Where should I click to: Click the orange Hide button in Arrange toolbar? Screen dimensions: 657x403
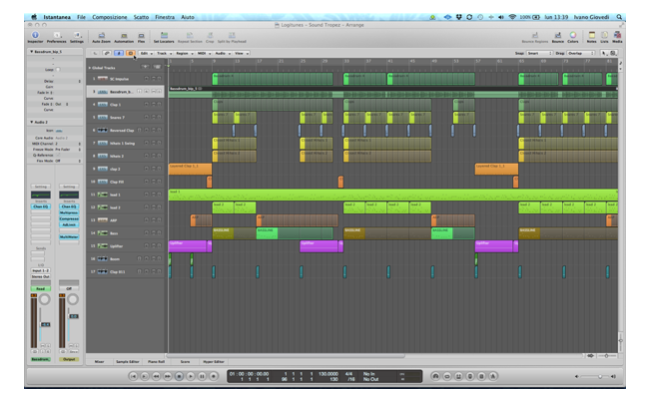tap(130, 53)
